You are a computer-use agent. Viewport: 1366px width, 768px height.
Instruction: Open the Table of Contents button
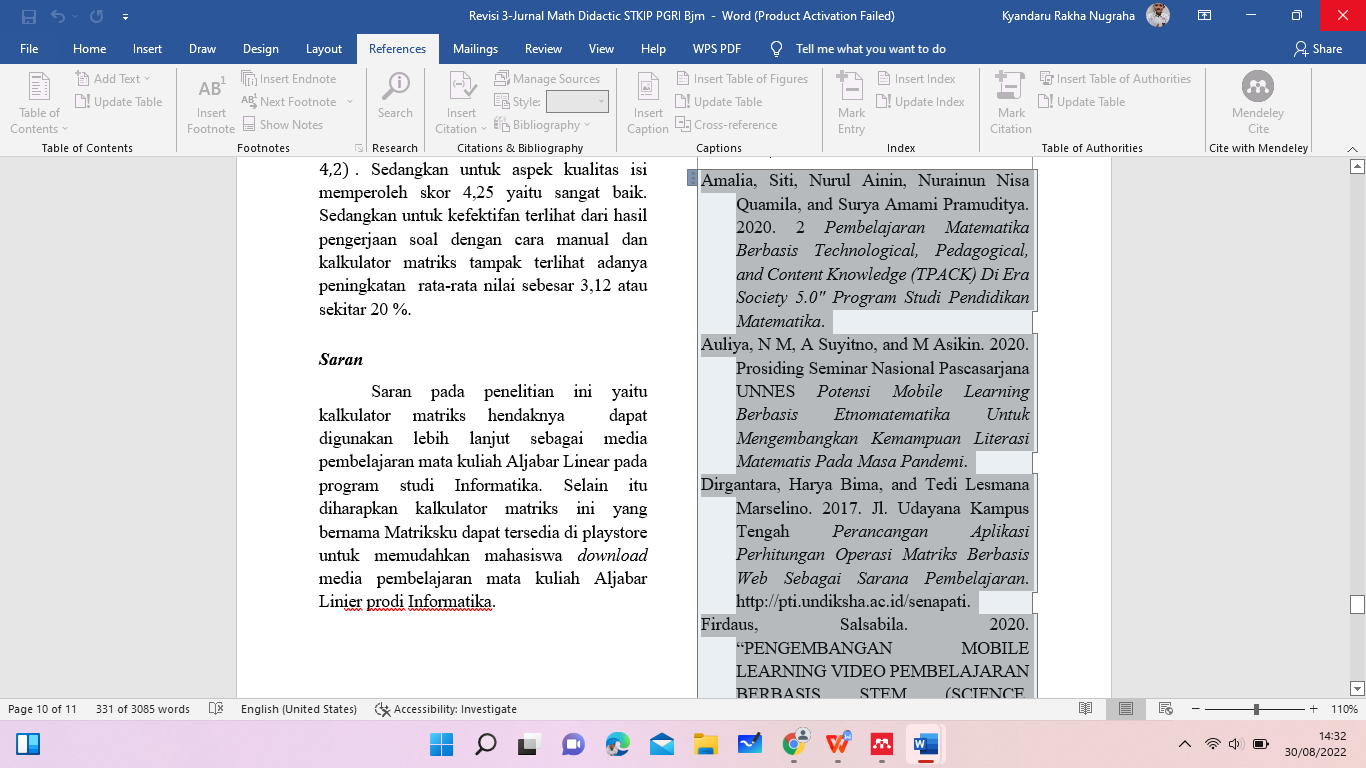(39, 103)
